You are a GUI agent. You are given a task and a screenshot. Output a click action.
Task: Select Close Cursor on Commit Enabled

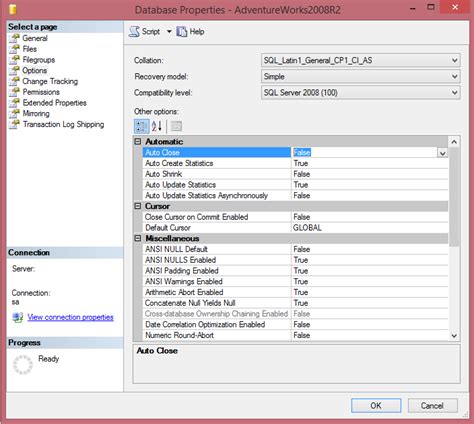click(295, 217)
